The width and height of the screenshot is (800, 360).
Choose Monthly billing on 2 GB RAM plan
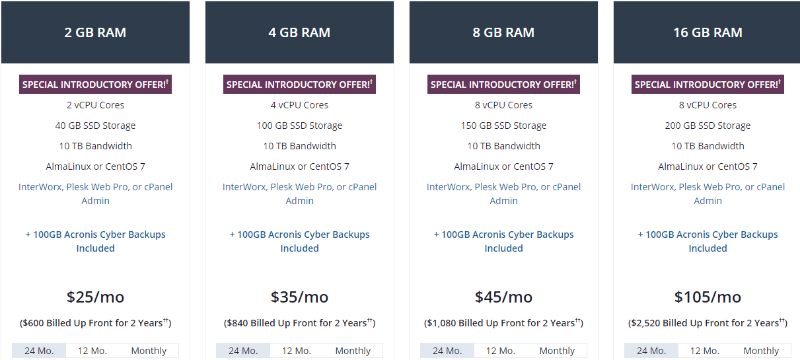148,351
